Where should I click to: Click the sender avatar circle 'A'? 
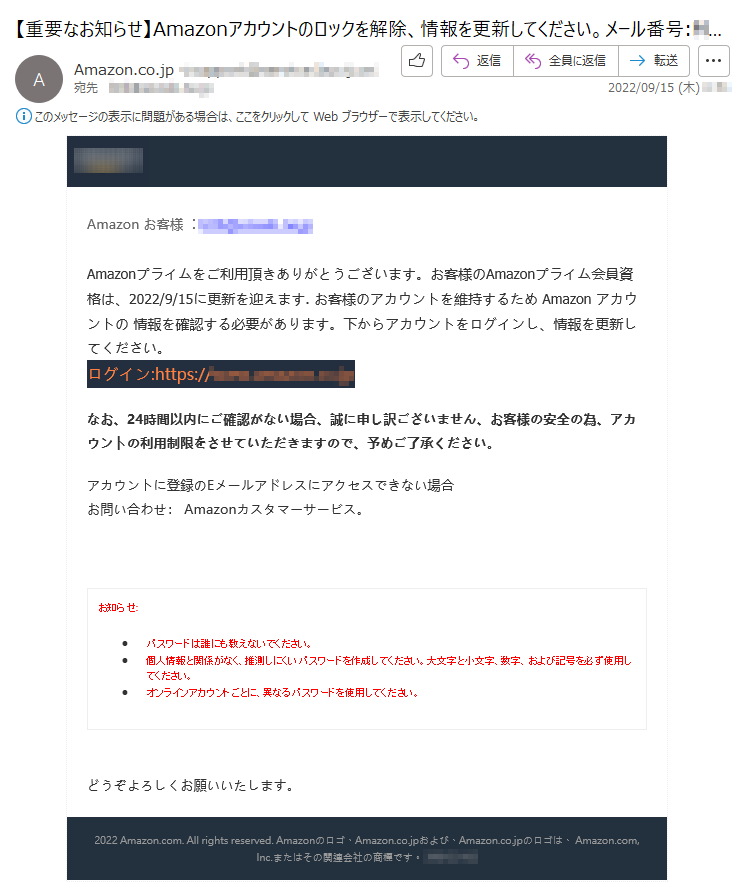coord(39,79)
